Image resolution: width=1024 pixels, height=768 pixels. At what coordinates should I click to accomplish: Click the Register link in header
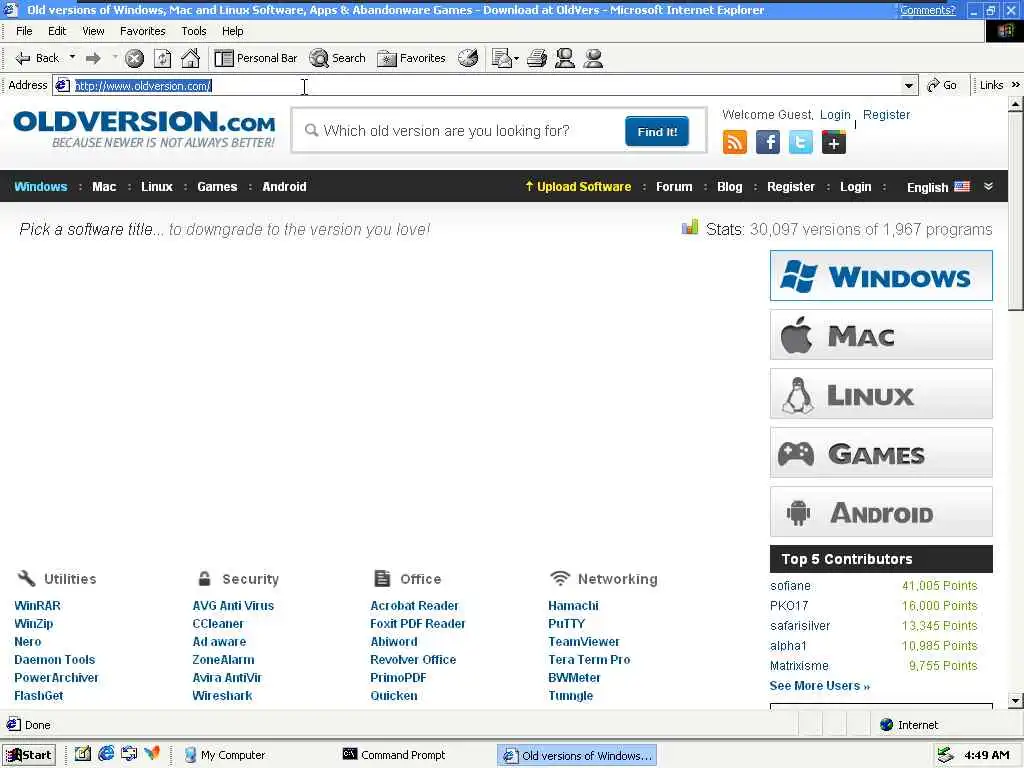886,115
